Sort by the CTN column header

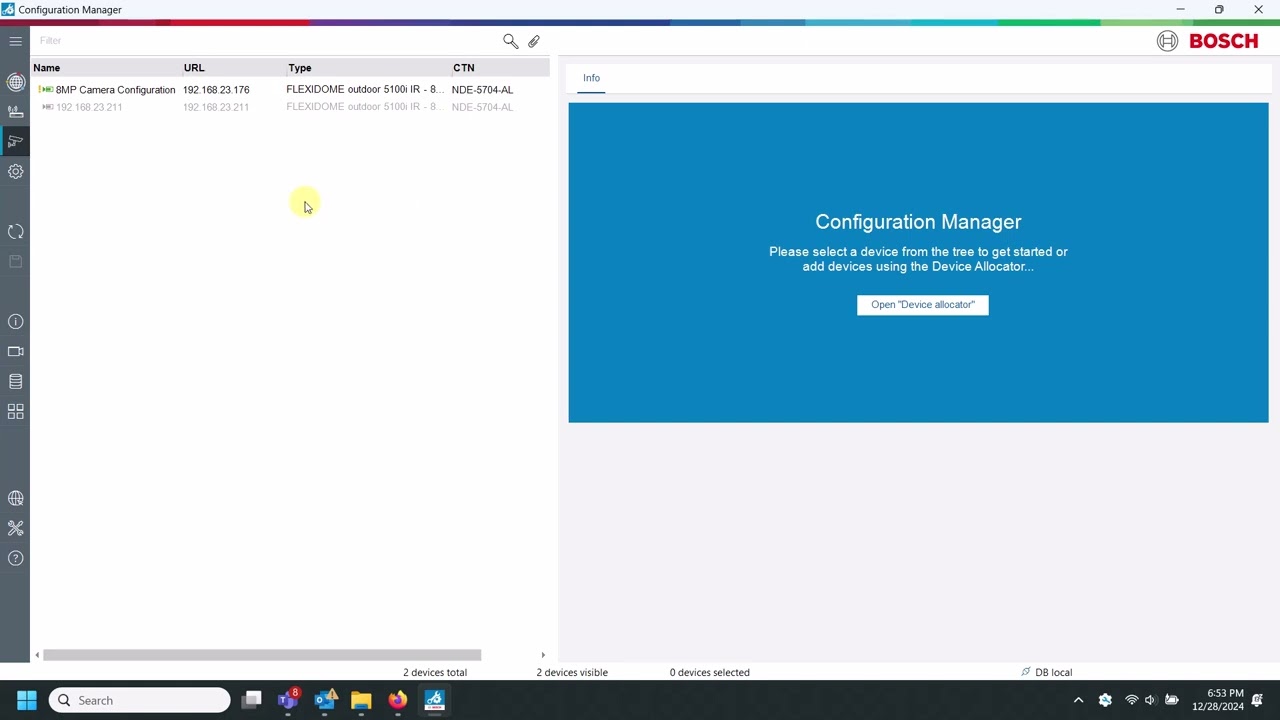[464, 68]
